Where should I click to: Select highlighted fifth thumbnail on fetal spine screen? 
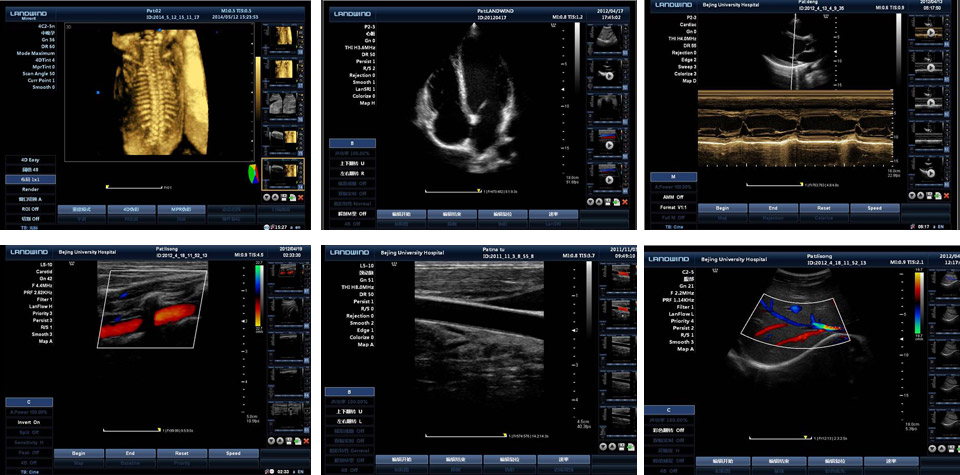[x=283, y=174]
